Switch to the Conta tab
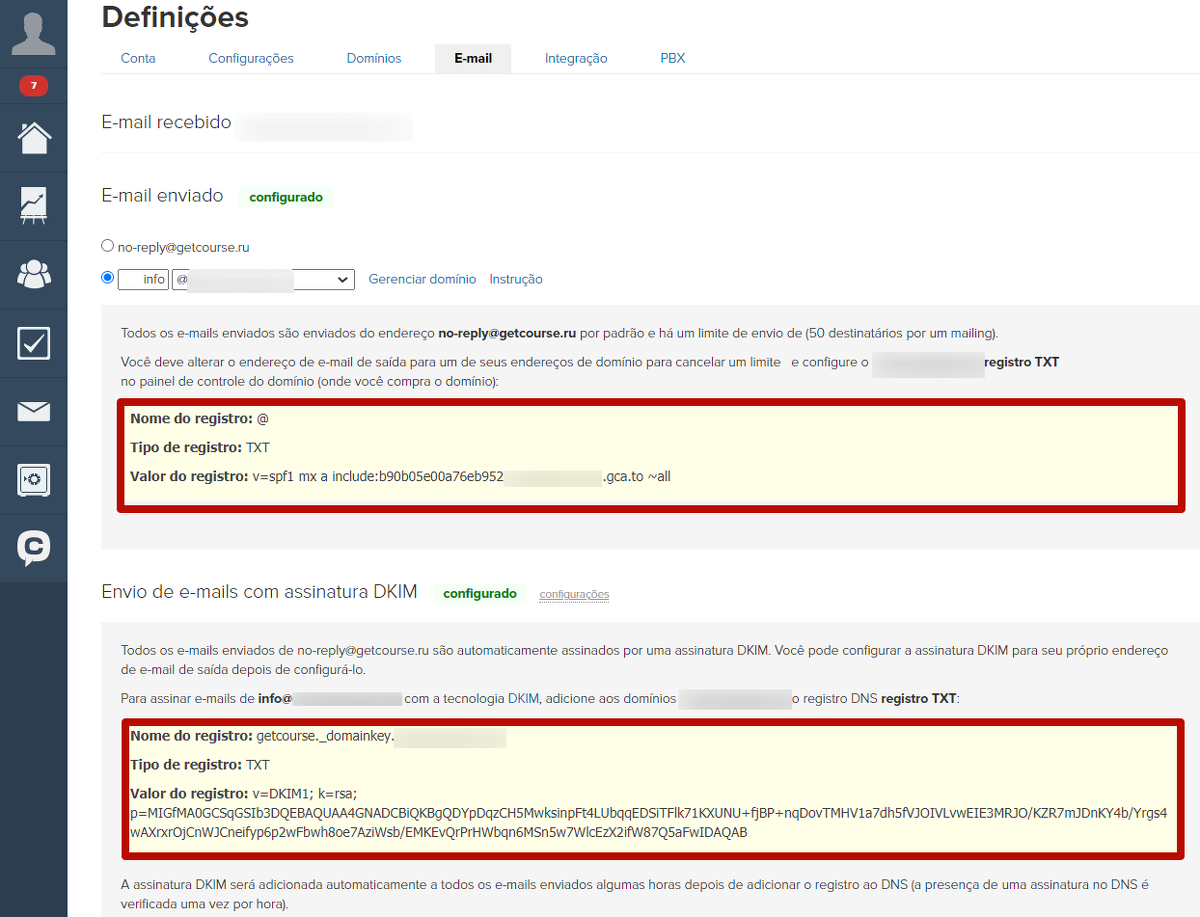This screenshot has width=1200, height=917. point(138,58)
